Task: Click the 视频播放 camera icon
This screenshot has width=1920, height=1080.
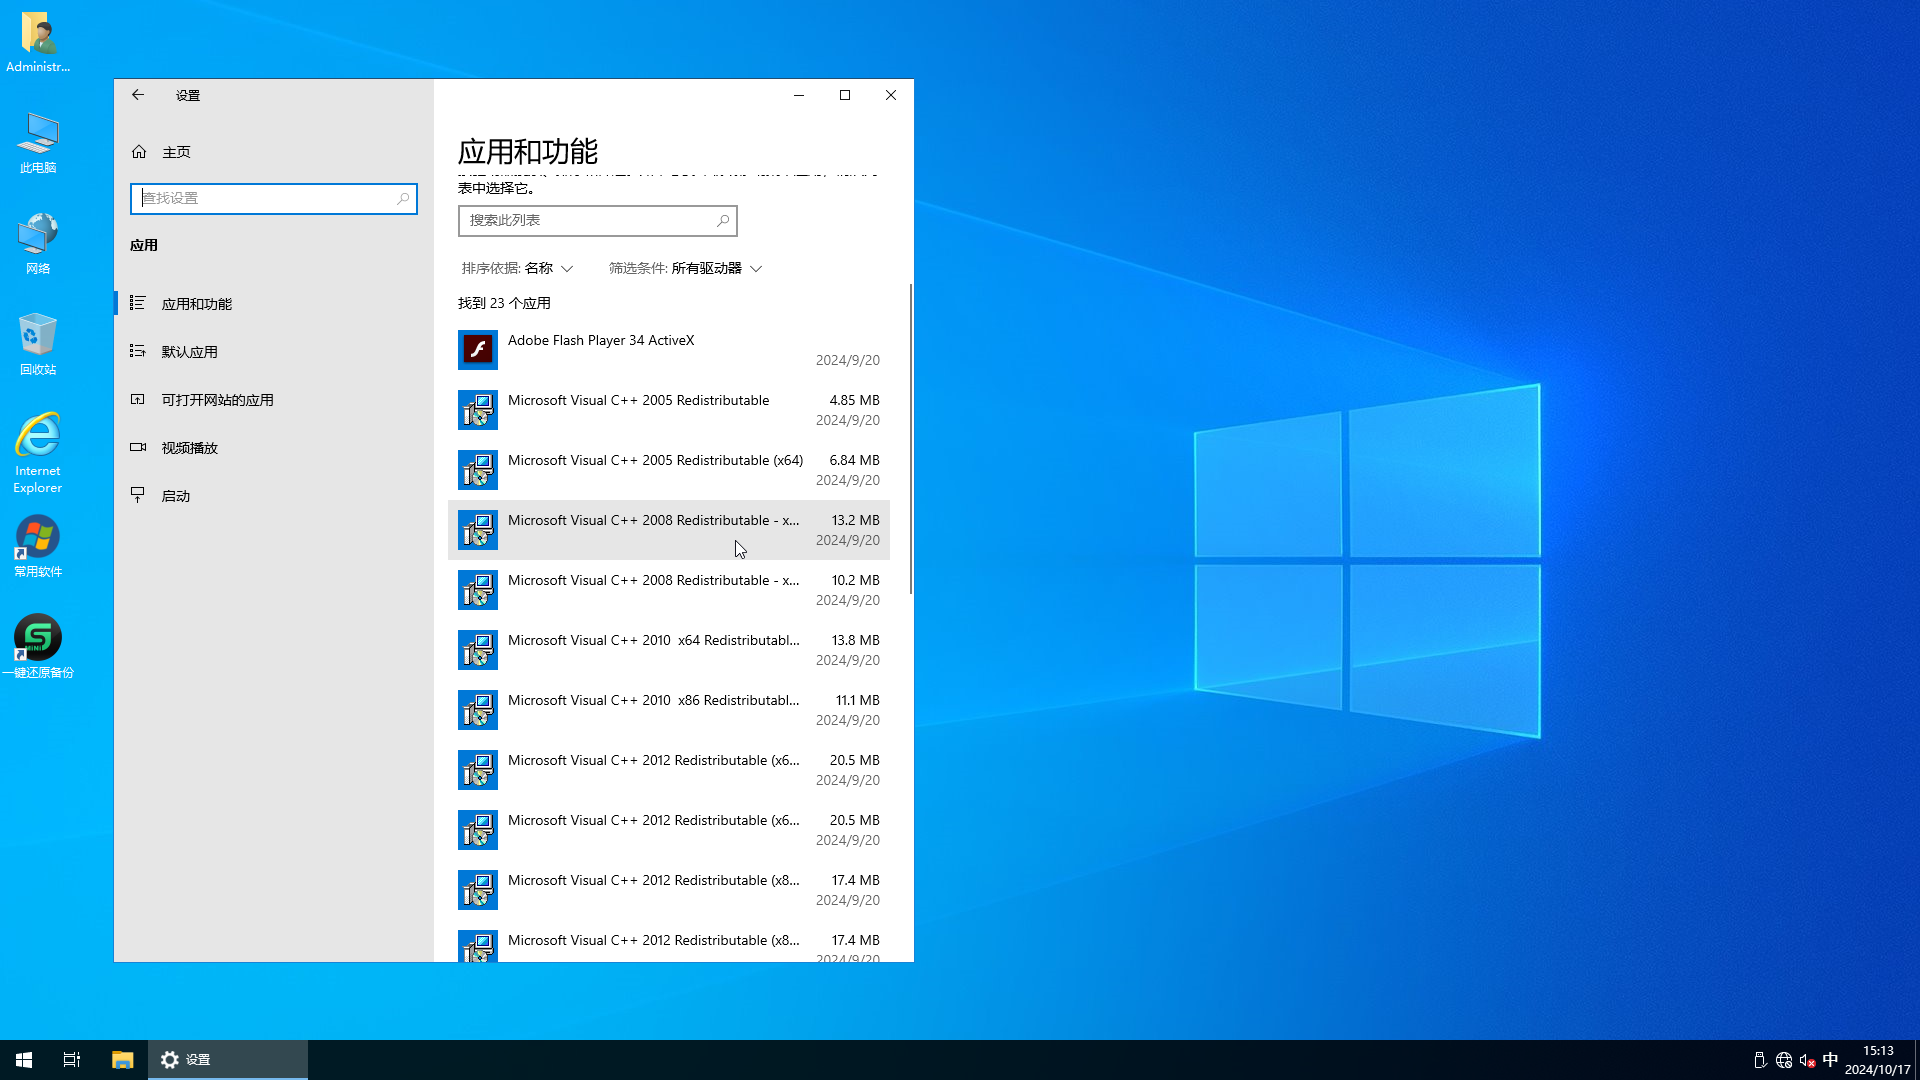Action: coord(138,447)
